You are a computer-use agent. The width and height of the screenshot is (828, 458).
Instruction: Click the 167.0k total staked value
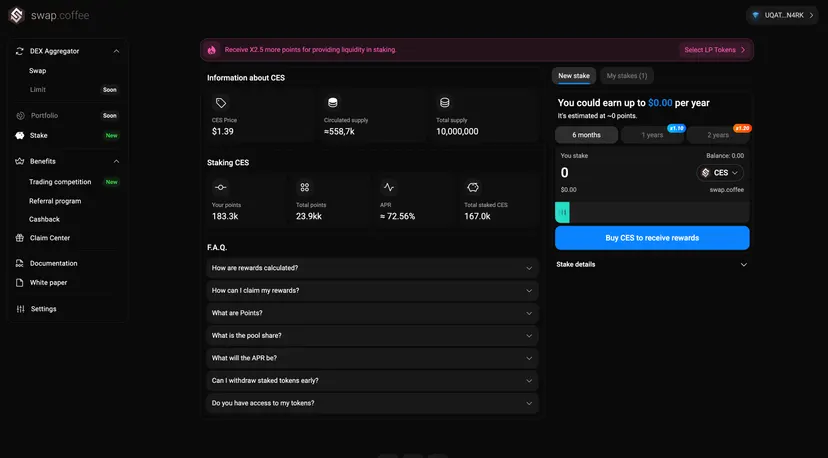click(x=477, y=217)
